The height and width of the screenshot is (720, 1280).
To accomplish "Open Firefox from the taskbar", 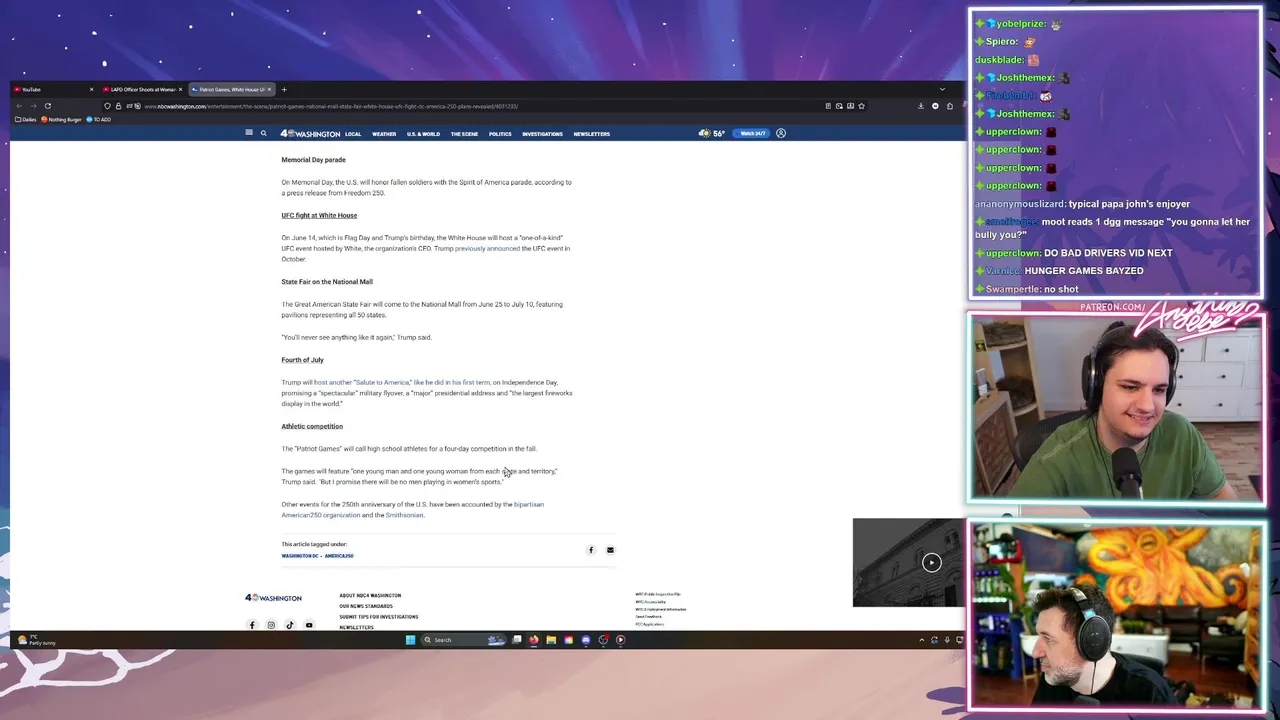I will [534, 640].
